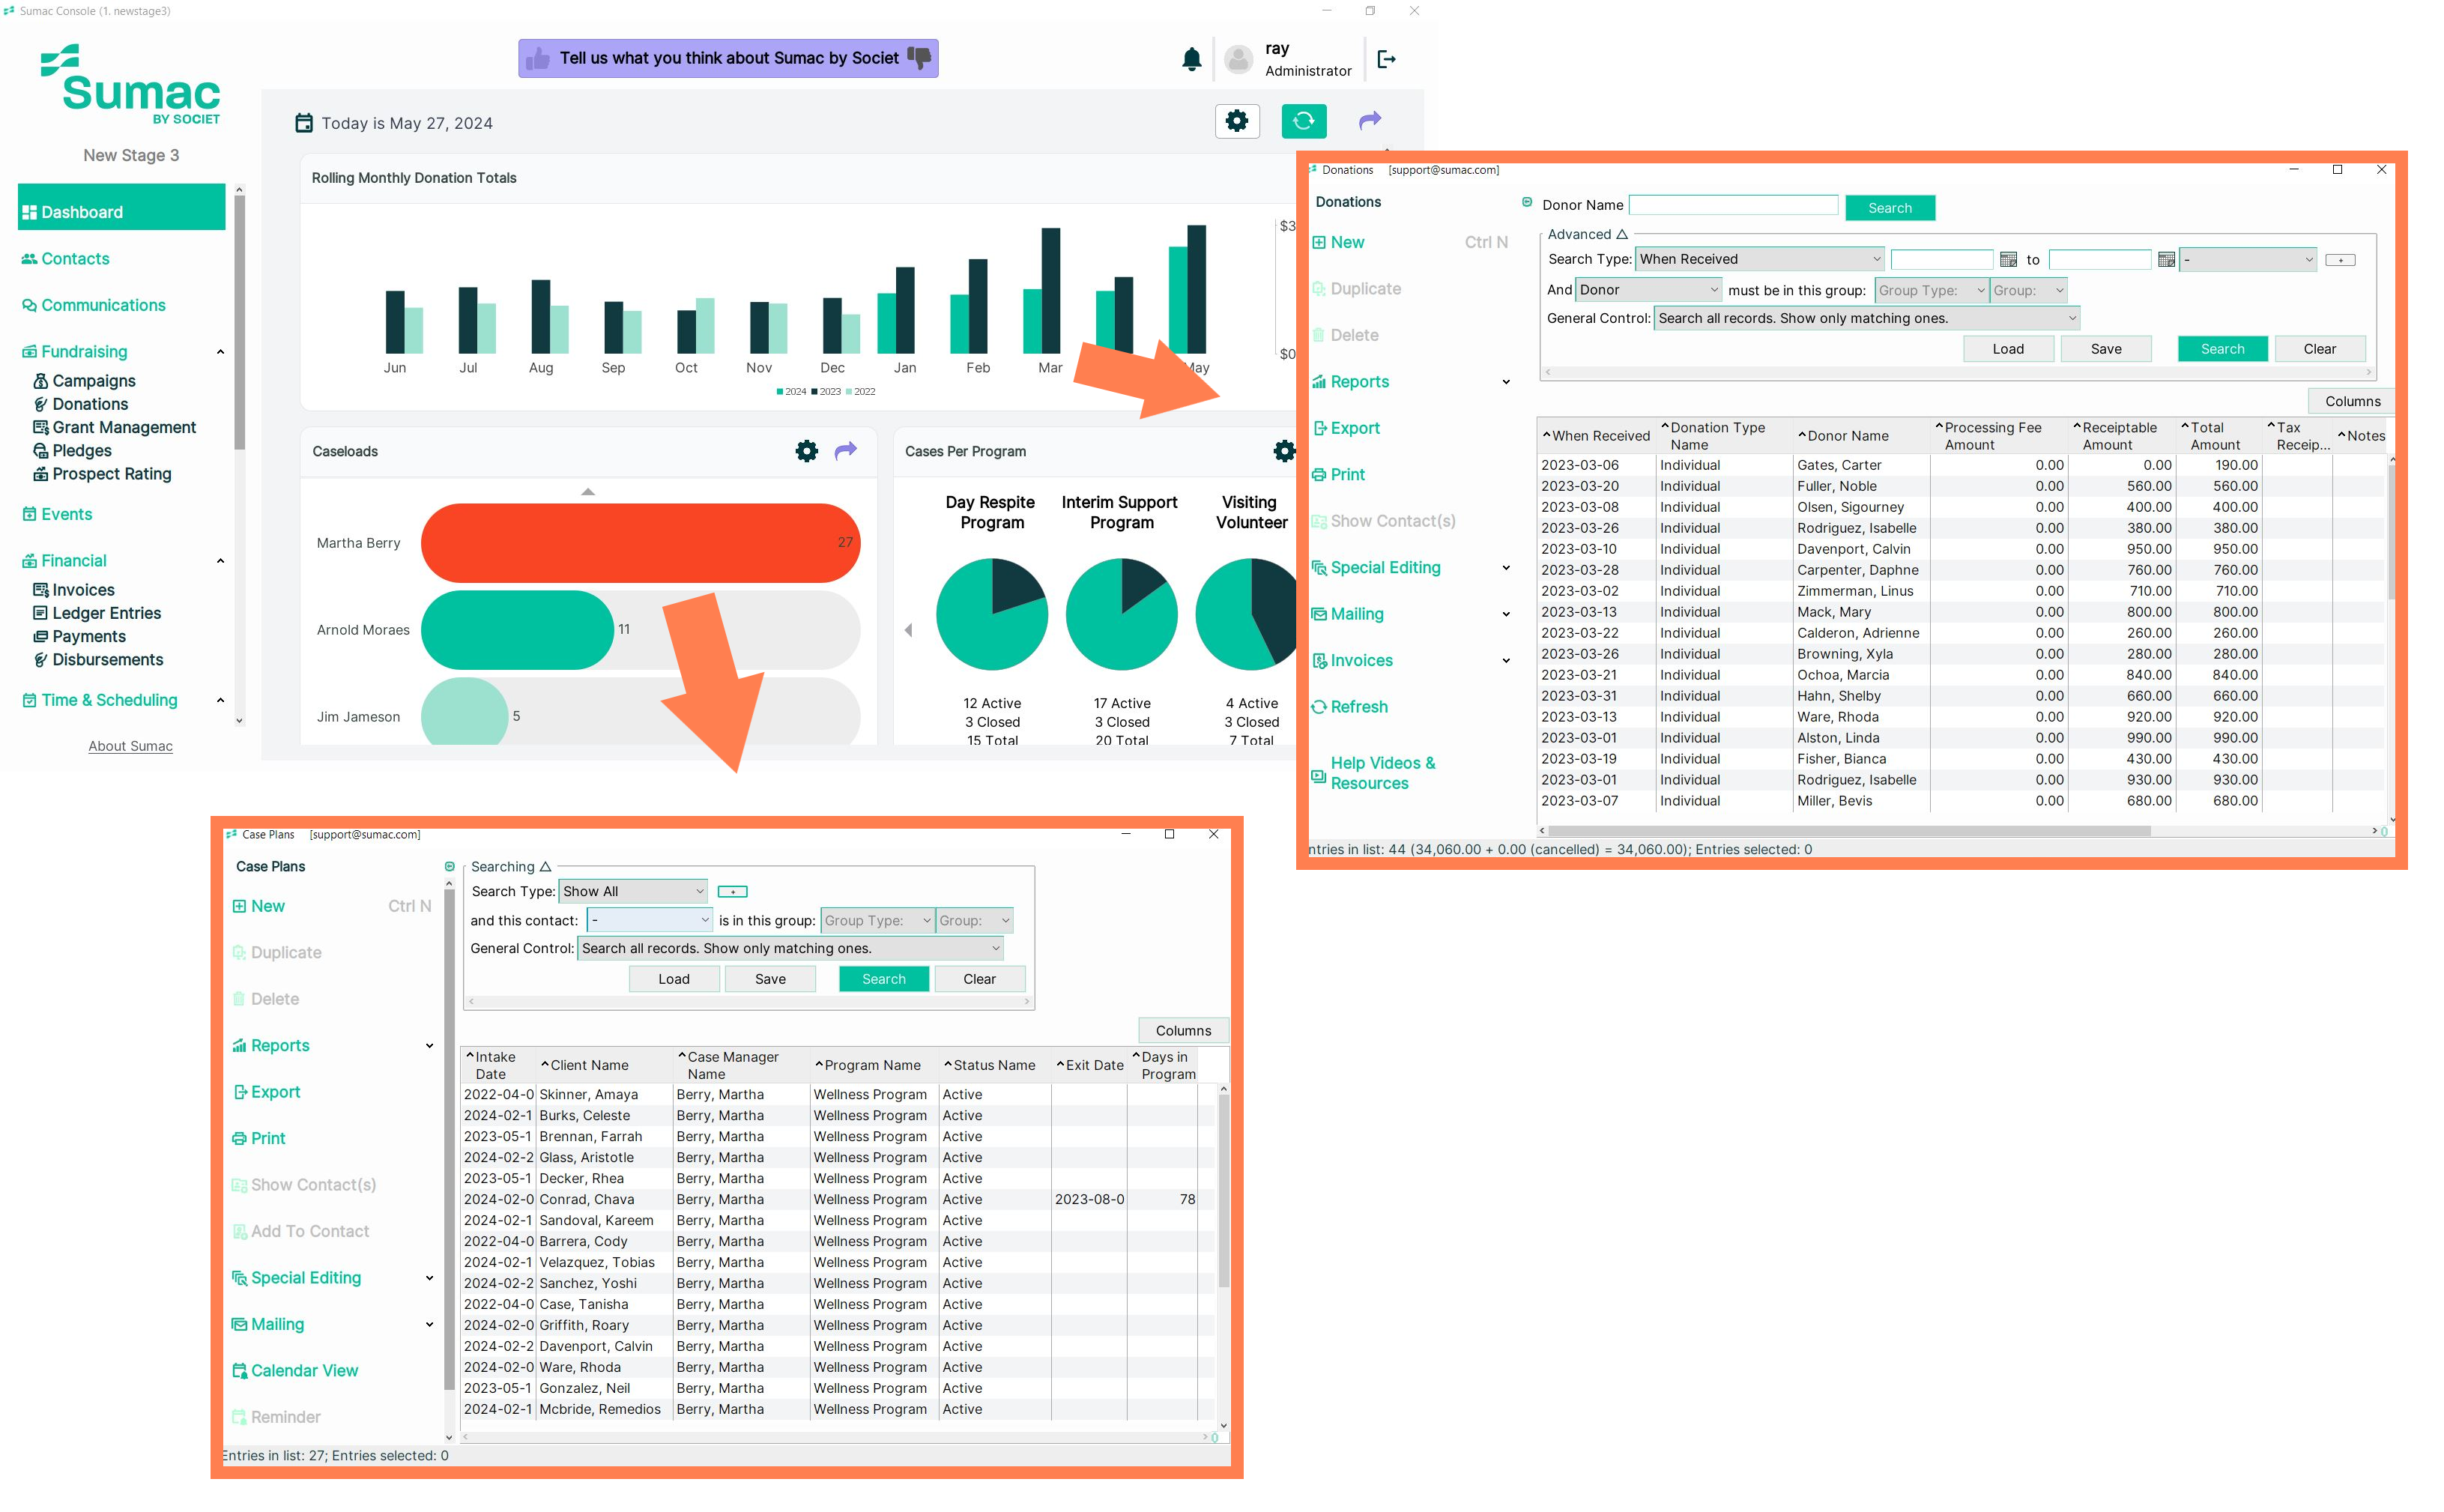
Task: Click Clear in Donations advanced search
Action: [x=2319, y=349]
